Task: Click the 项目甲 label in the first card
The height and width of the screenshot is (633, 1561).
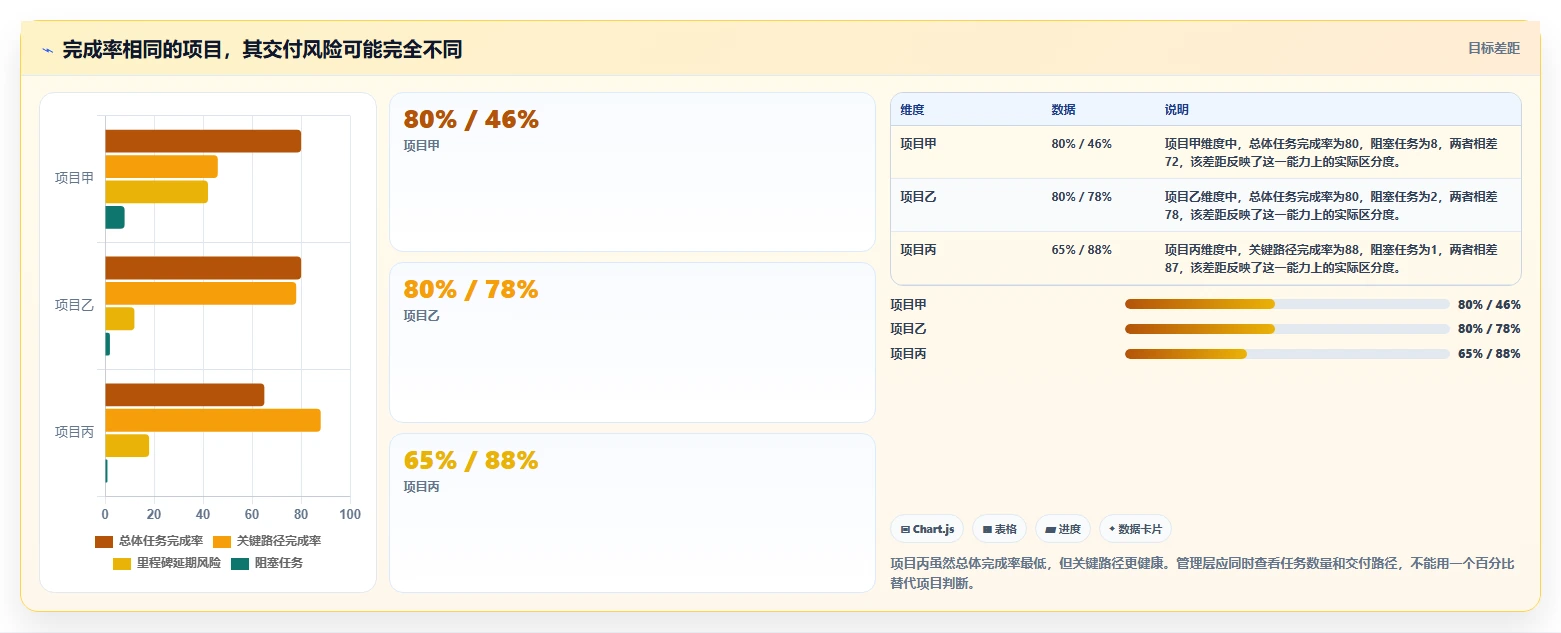Action: pos(421,146)
